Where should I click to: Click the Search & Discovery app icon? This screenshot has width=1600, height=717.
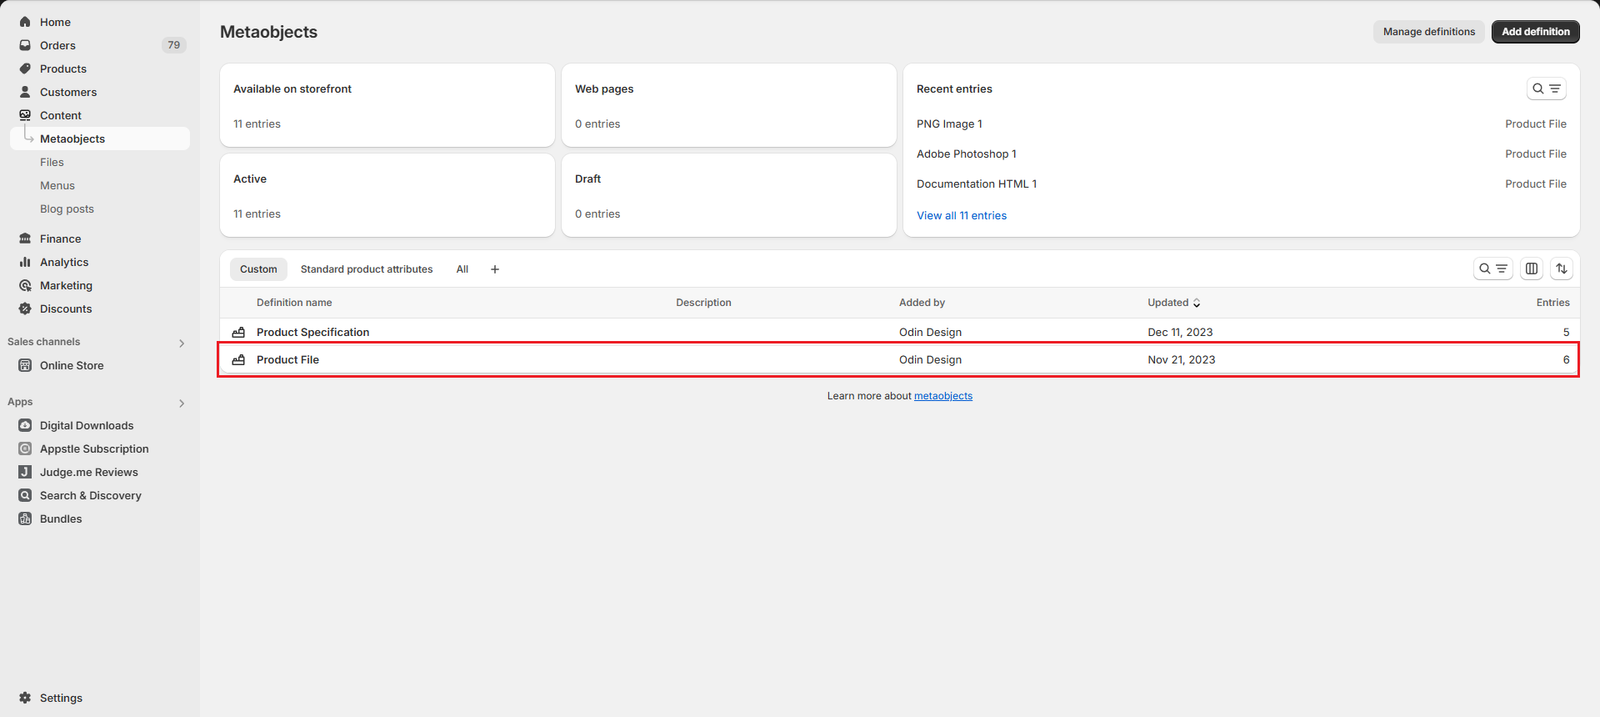pos(25,495)
